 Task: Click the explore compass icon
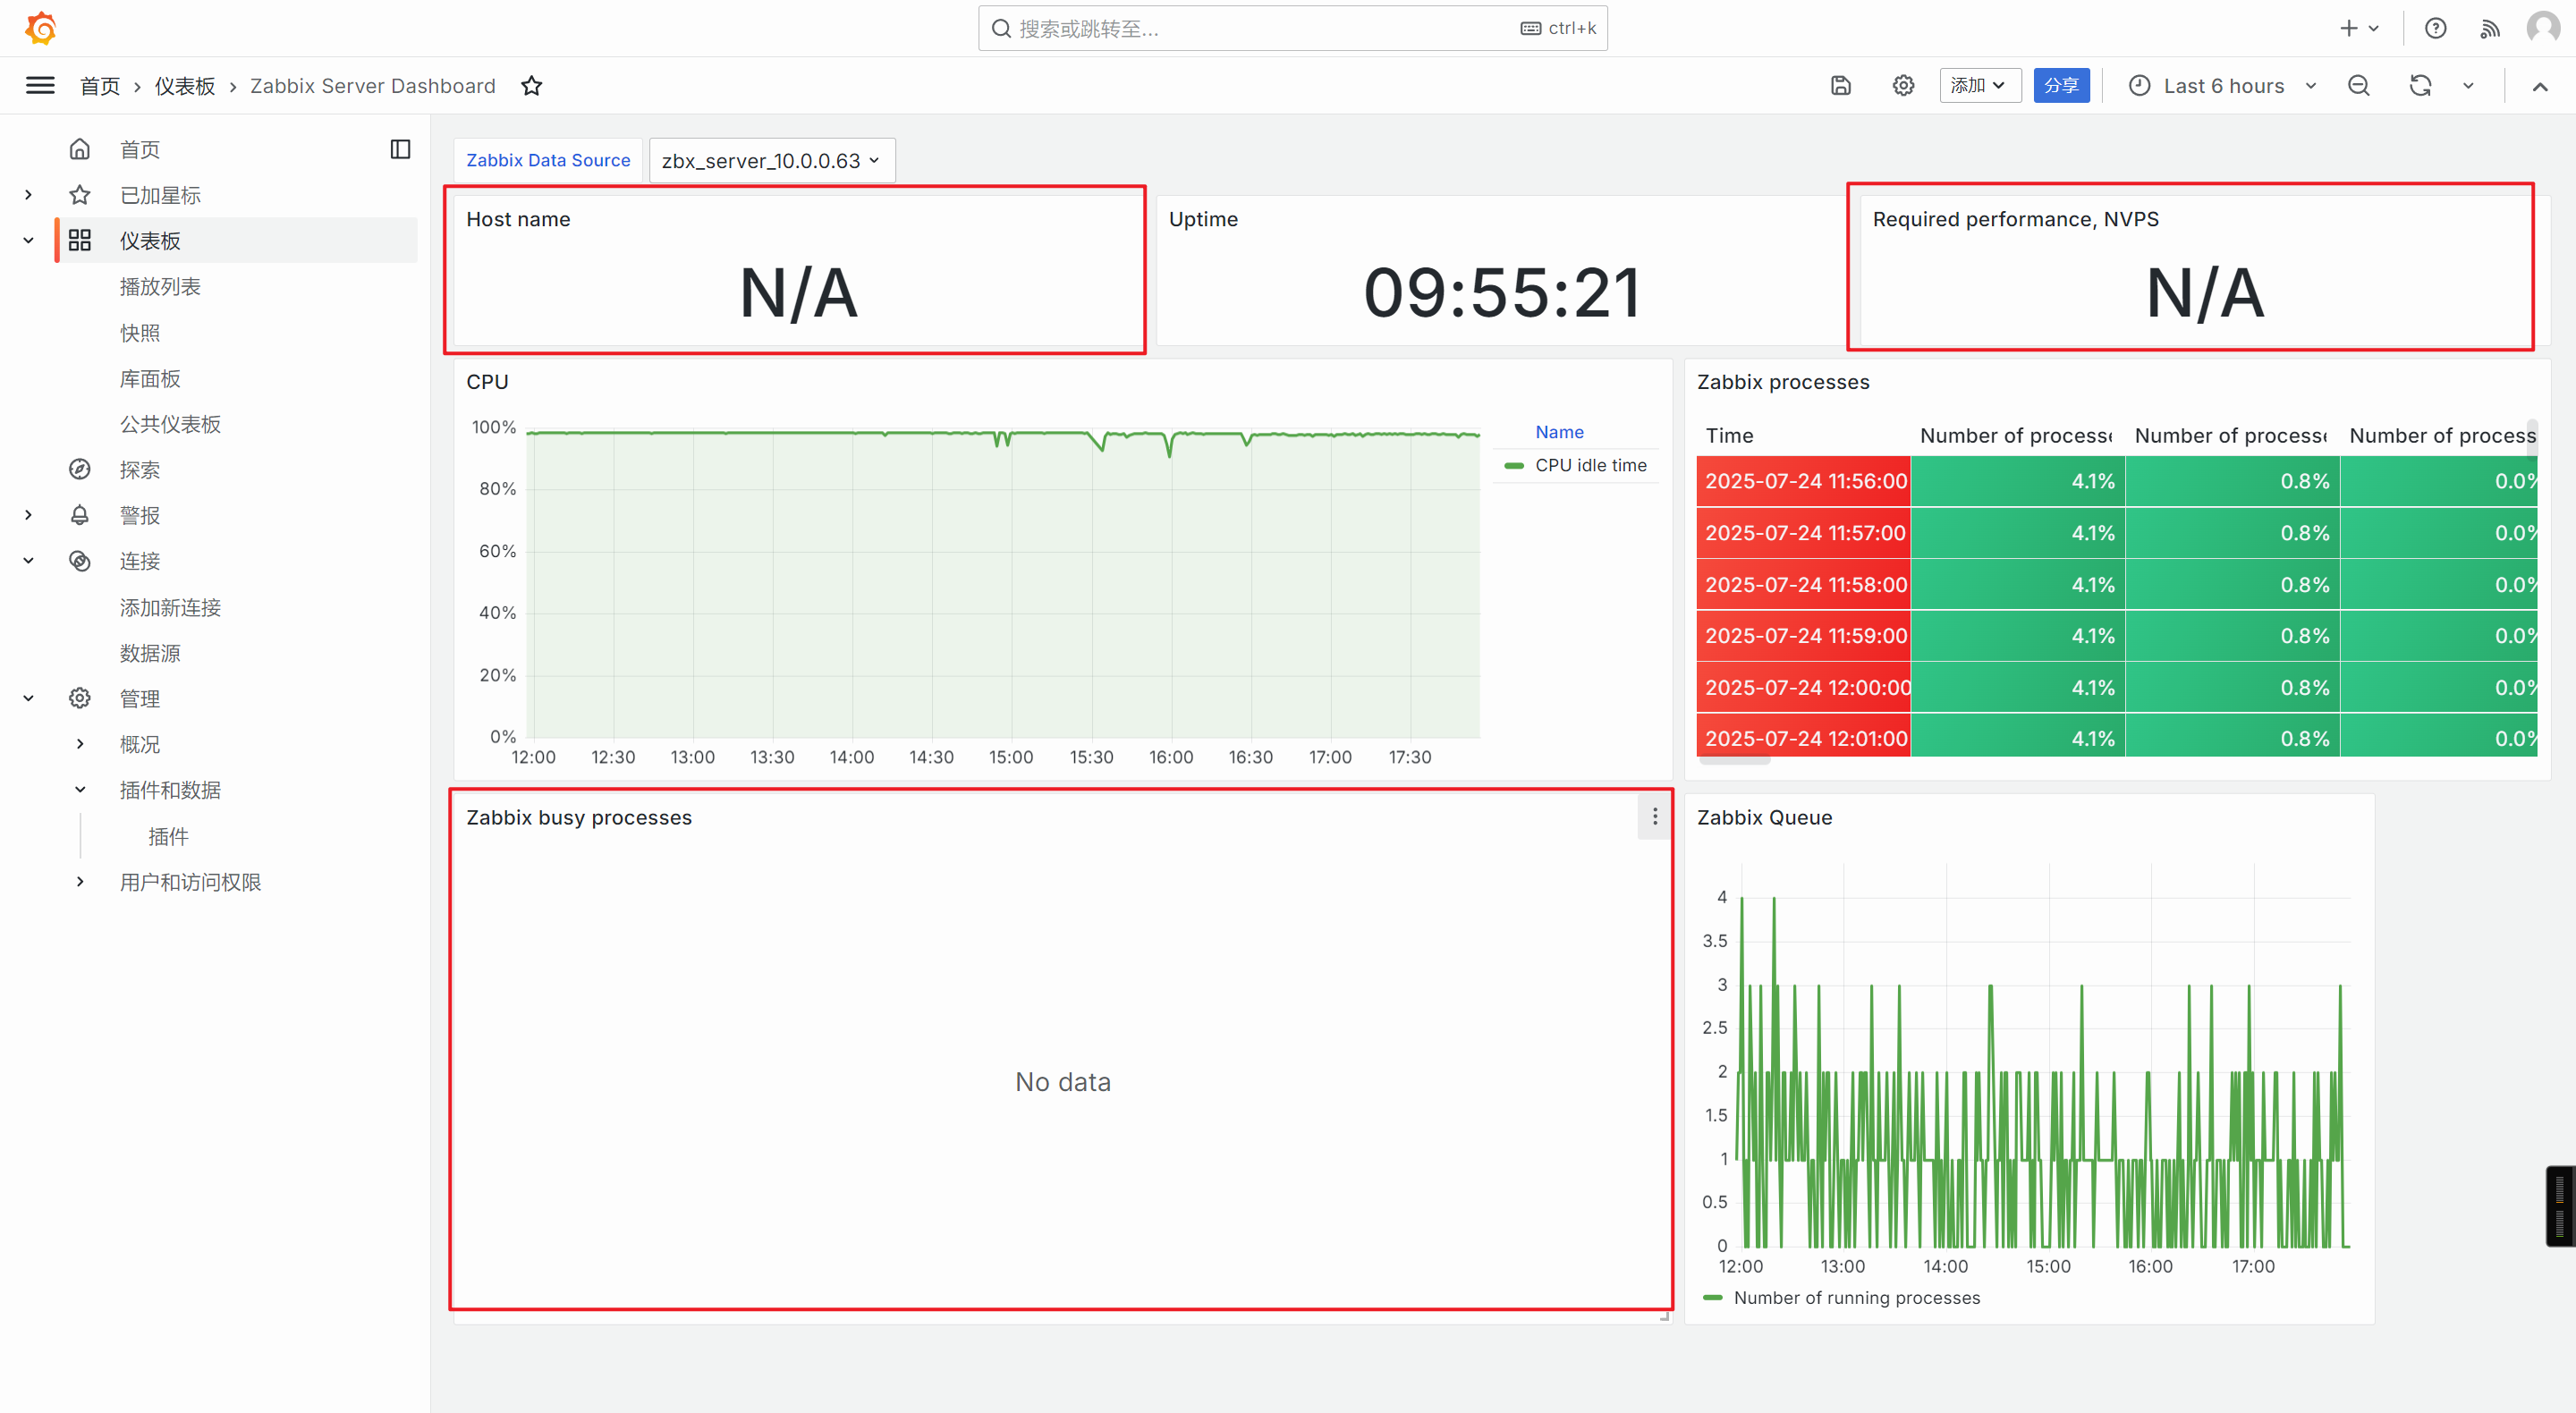coord(80,470)
